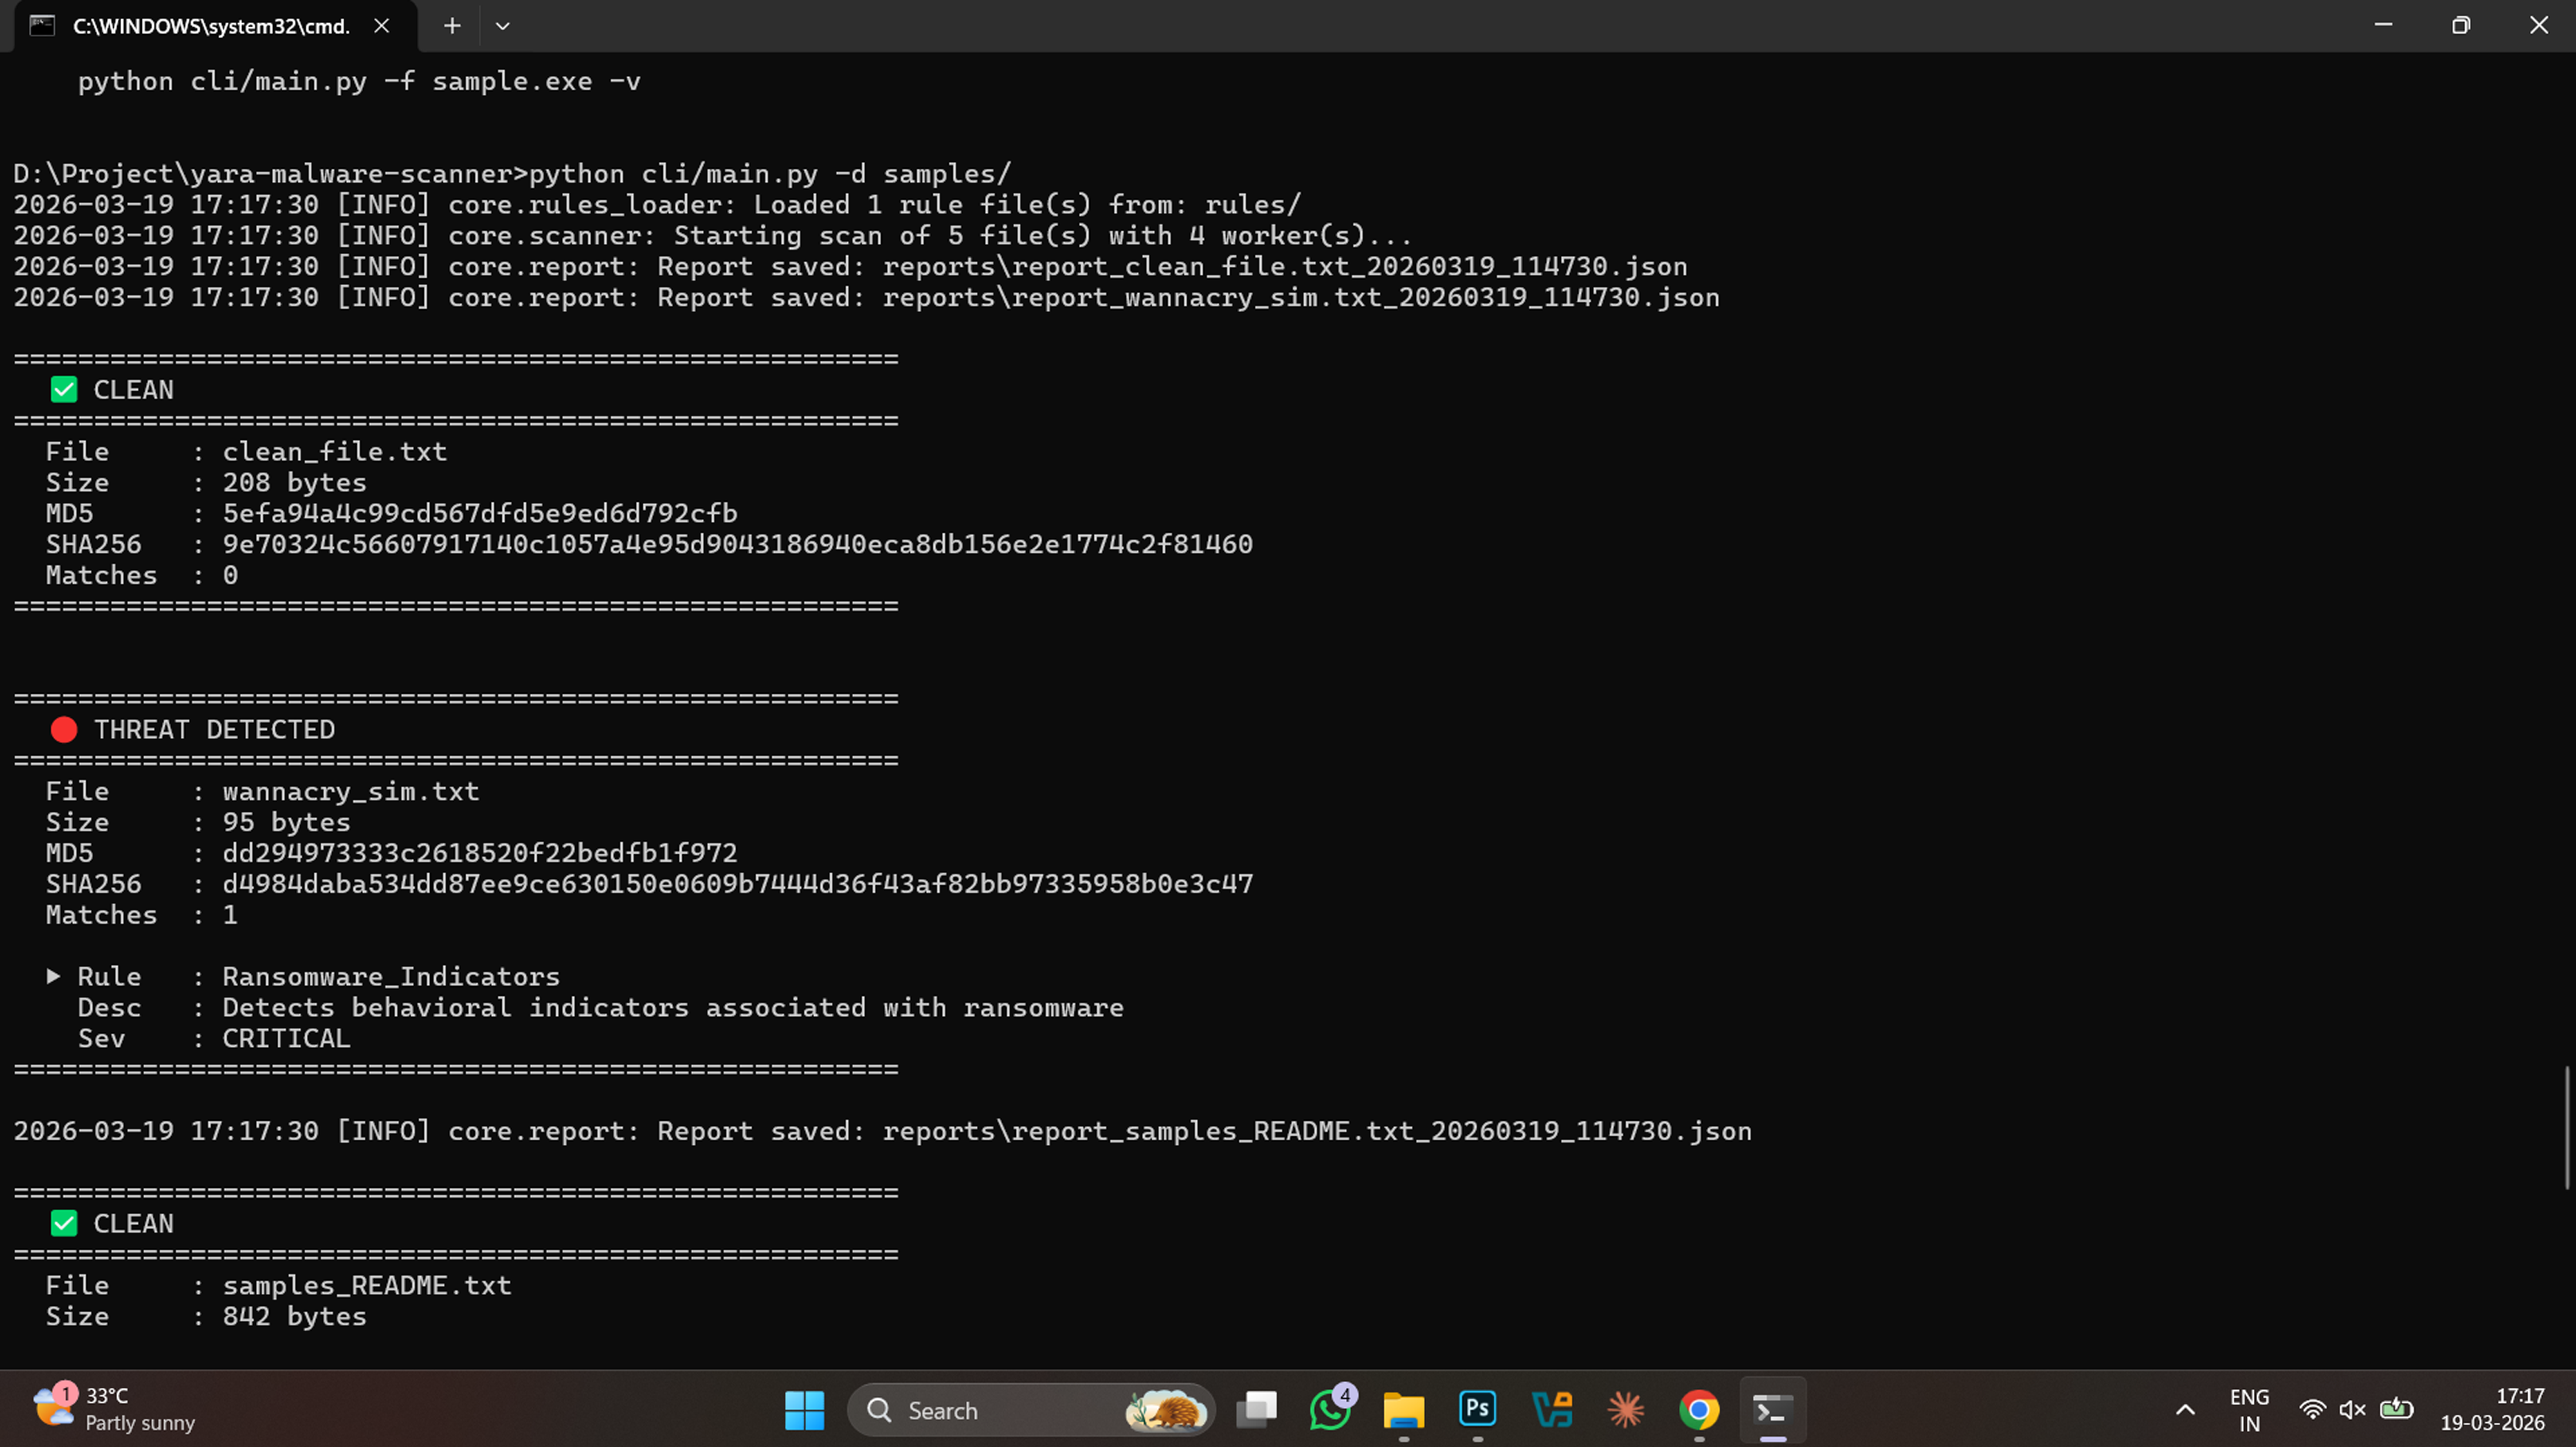Viewport: 2576px width, 1447px height.
Task: Open WhatsApp from the taskbar
Action: click(x=1330, y=1410)
